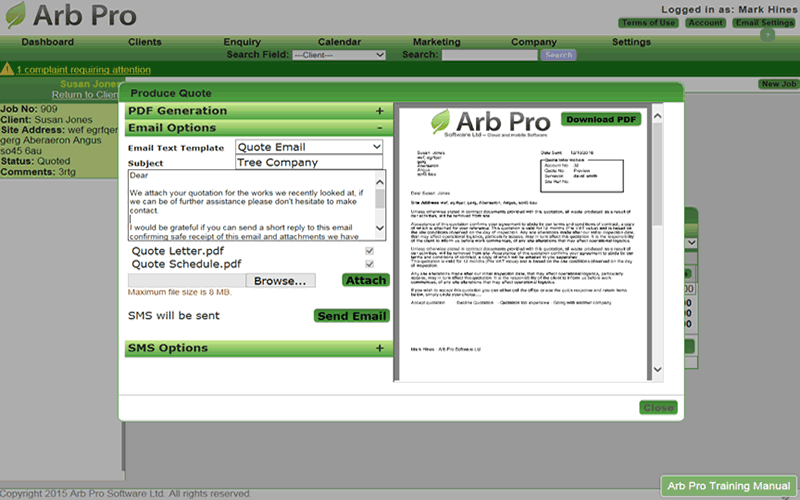Click the header Search input field
The width and height of the screenshot is (800, 500).
pos(489,55)
